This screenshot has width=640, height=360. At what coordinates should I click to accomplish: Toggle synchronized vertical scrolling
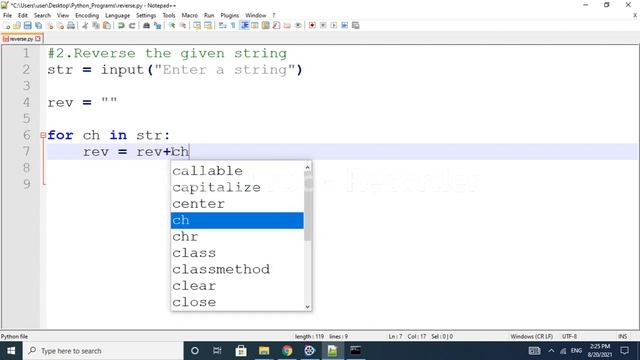pos(197,25)
